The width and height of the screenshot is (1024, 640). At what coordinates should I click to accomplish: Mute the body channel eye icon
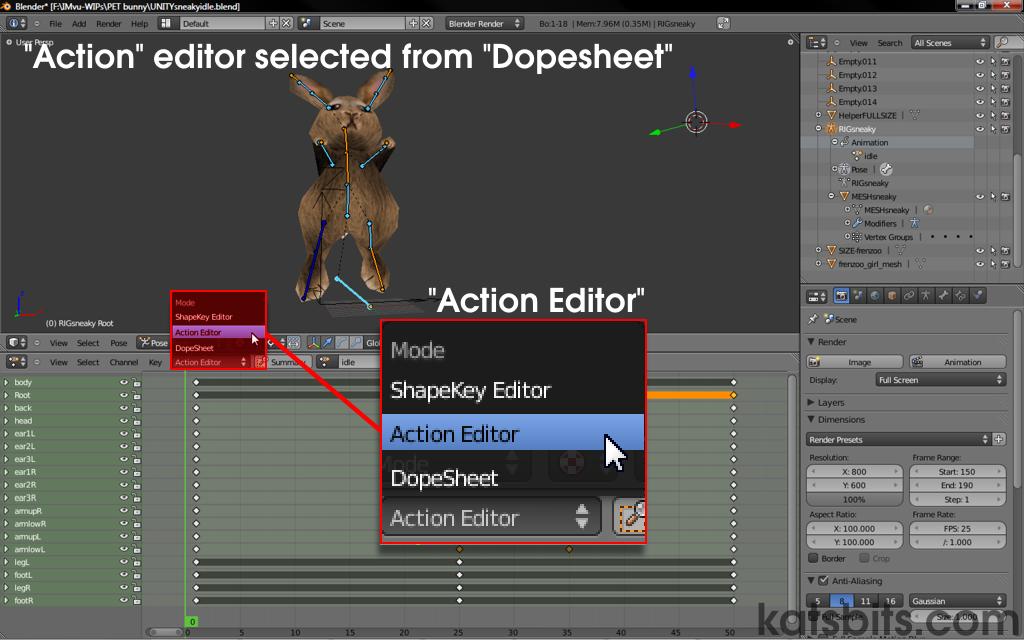(123, 382)
